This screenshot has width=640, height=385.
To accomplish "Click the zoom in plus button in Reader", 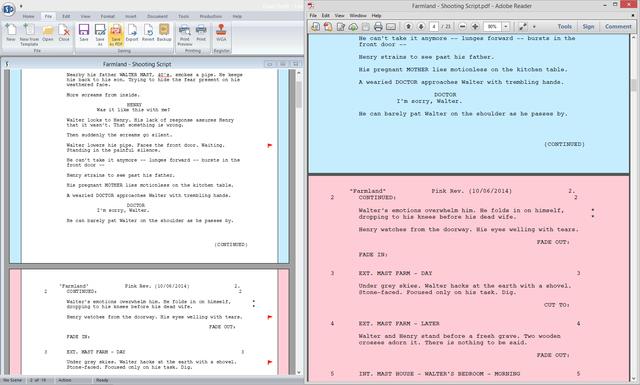I will [x=475, y=27].
